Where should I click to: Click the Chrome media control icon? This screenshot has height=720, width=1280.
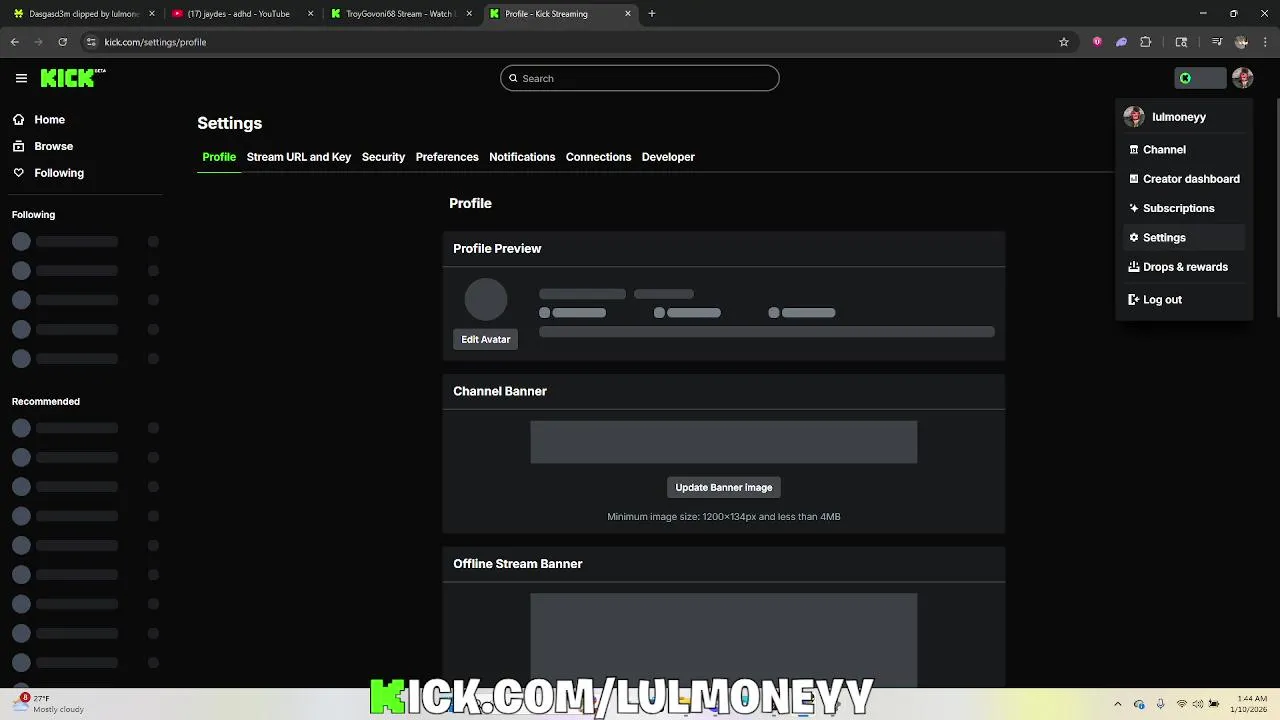click(x=1217, y=42)
